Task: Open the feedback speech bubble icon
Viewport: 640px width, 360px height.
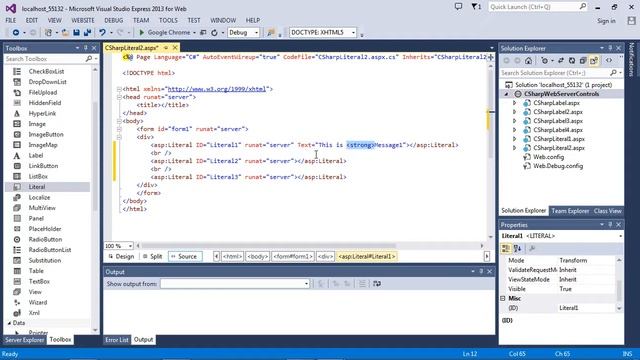Action: pyautogui.click(x=458, y=7)
